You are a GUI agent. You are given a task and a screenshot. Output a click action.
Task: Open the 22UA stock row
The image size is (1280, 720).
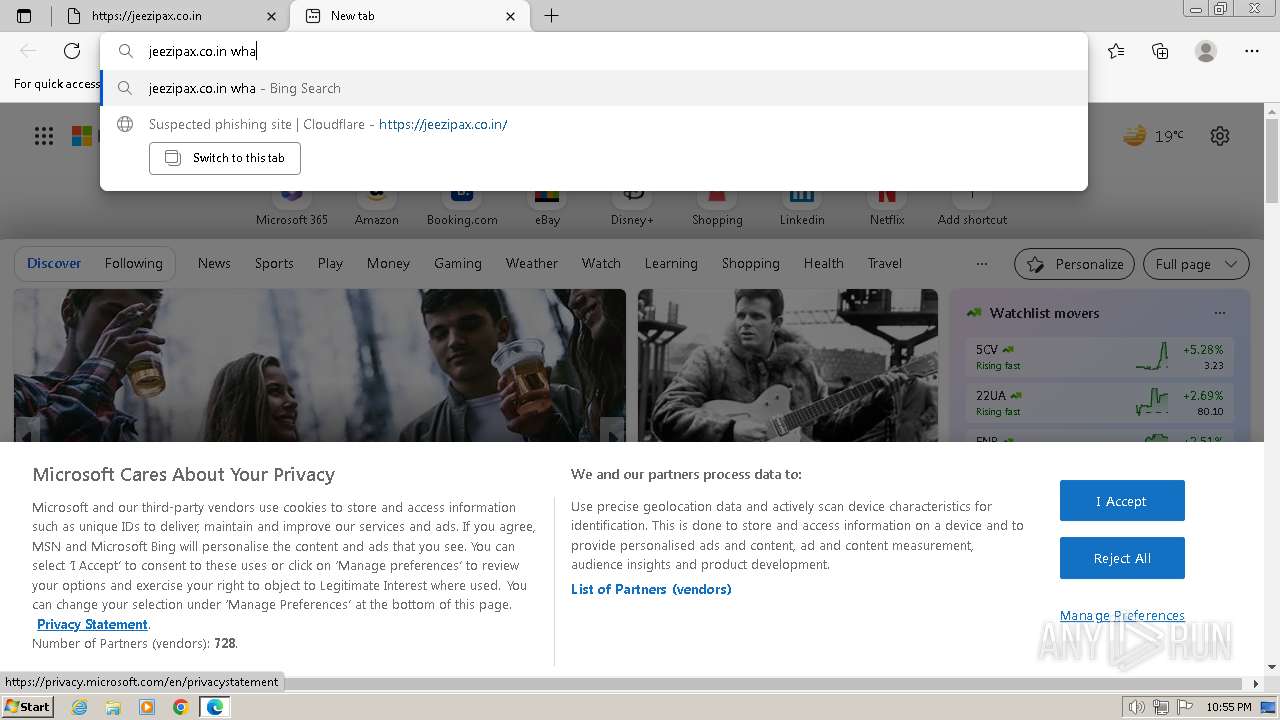(x=1099, y=403)
